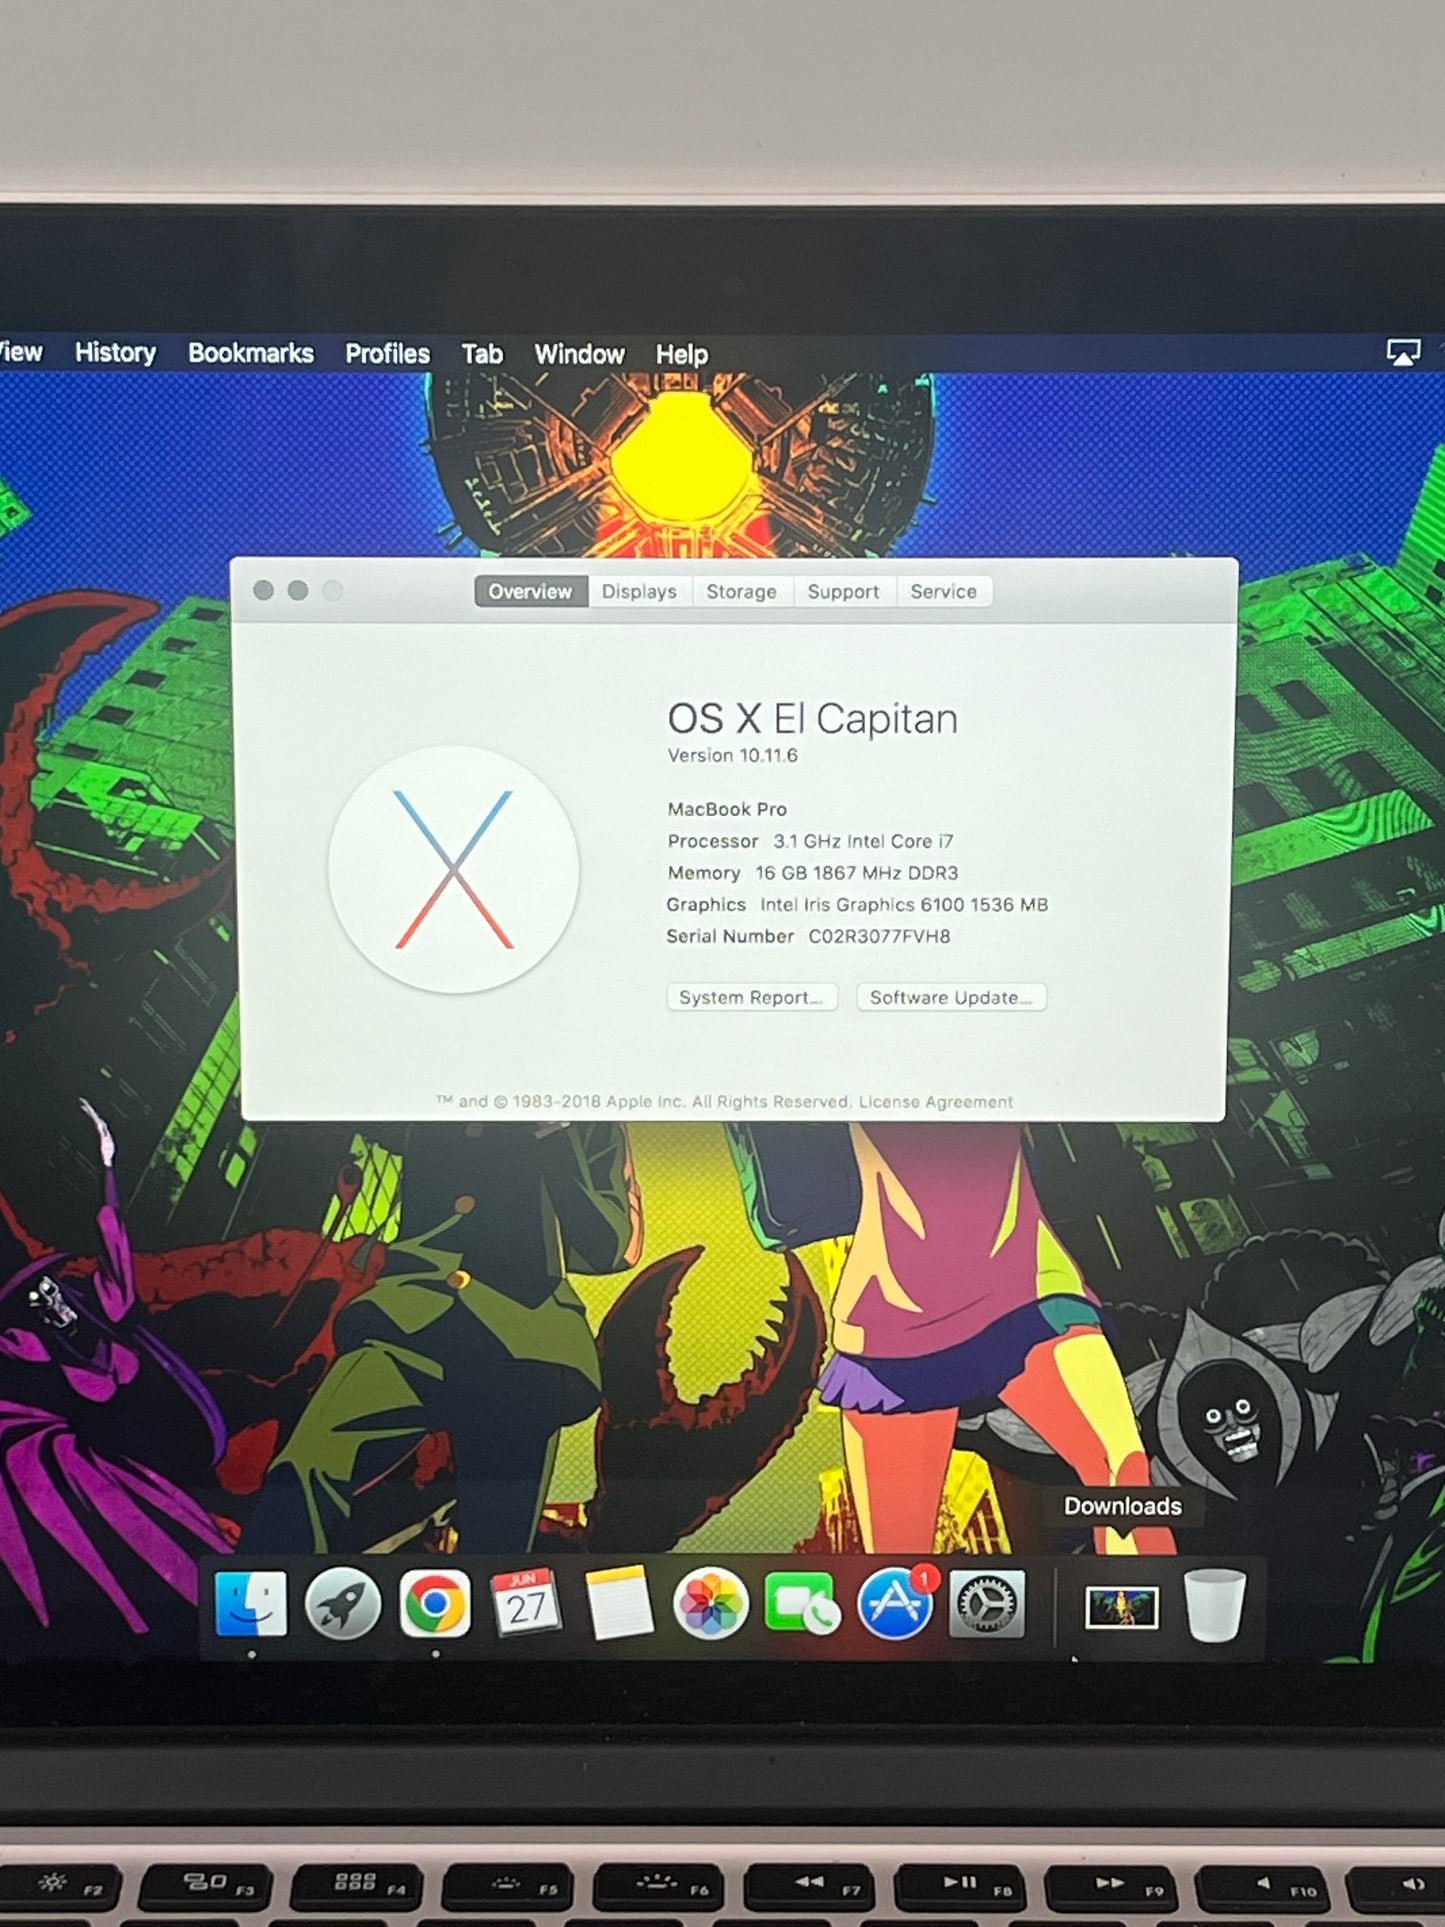Launch Launchpad rocket icon in Dock
The width and height of the screenshot is (1445, 1927).
pos(343,1604)
